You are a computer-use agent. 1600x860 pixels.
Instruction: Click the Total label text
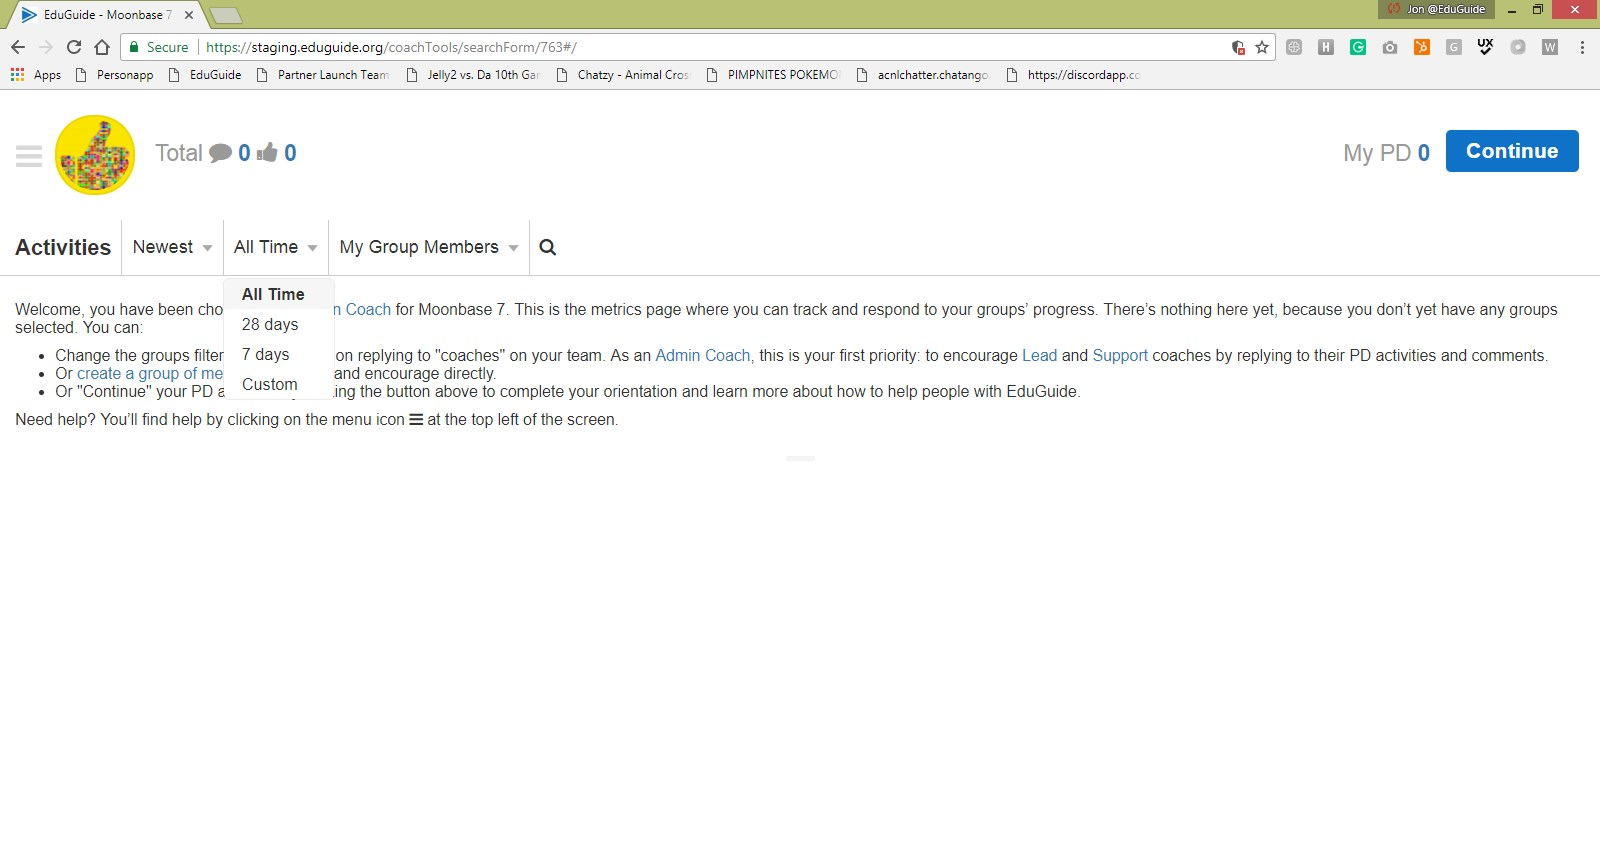[x=179, y=153]
